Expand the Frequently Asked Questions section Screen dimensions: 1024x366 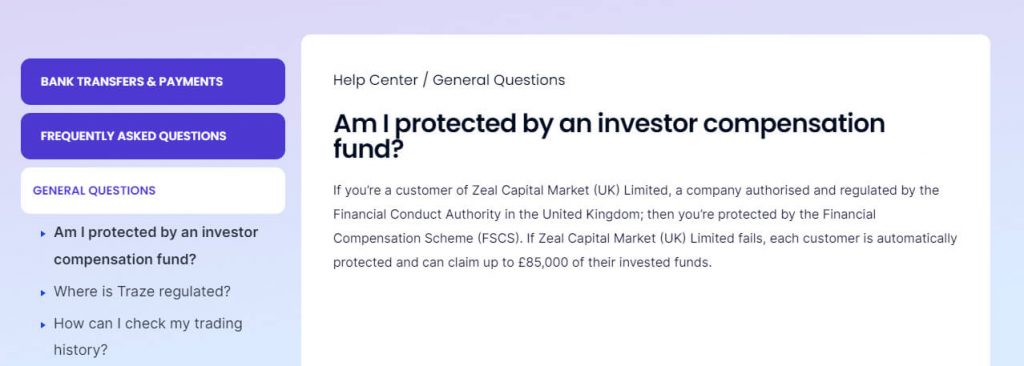pyautogui.click(x=153, y=136)
